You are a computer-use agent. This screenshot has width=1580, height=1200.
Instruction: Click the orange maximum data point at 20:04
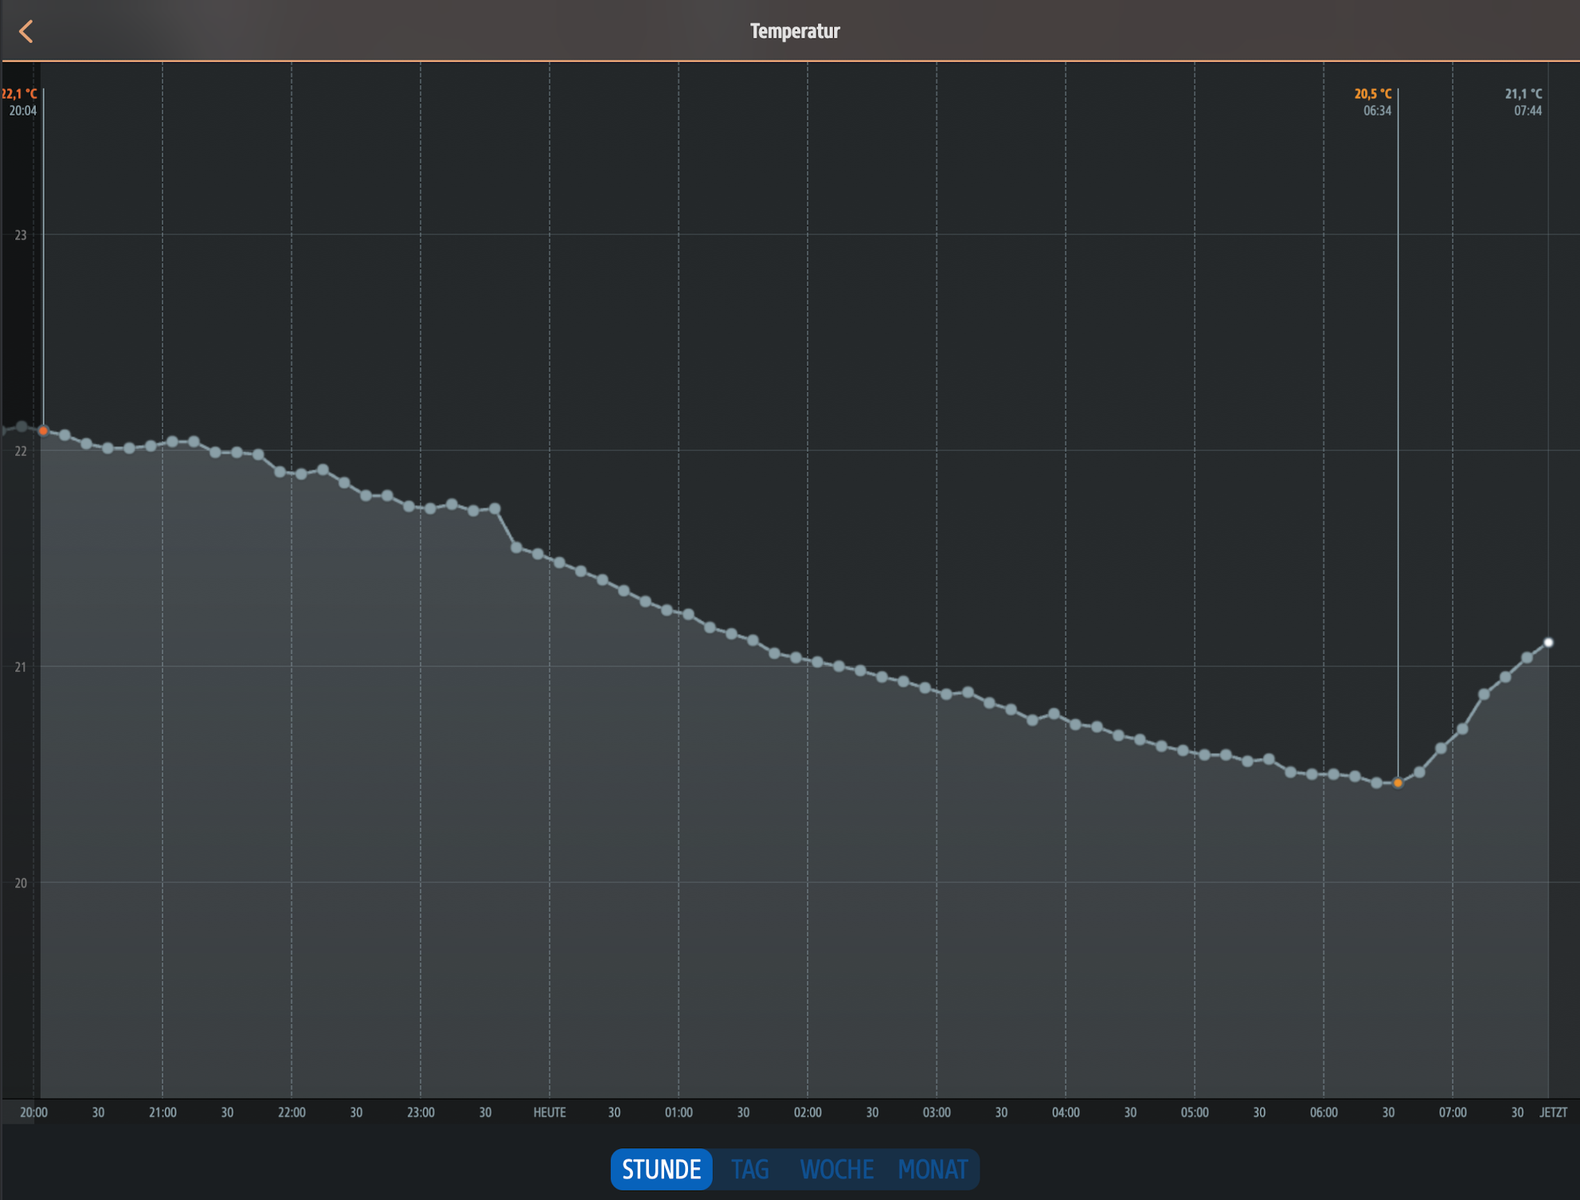click(x=43, y=431)
